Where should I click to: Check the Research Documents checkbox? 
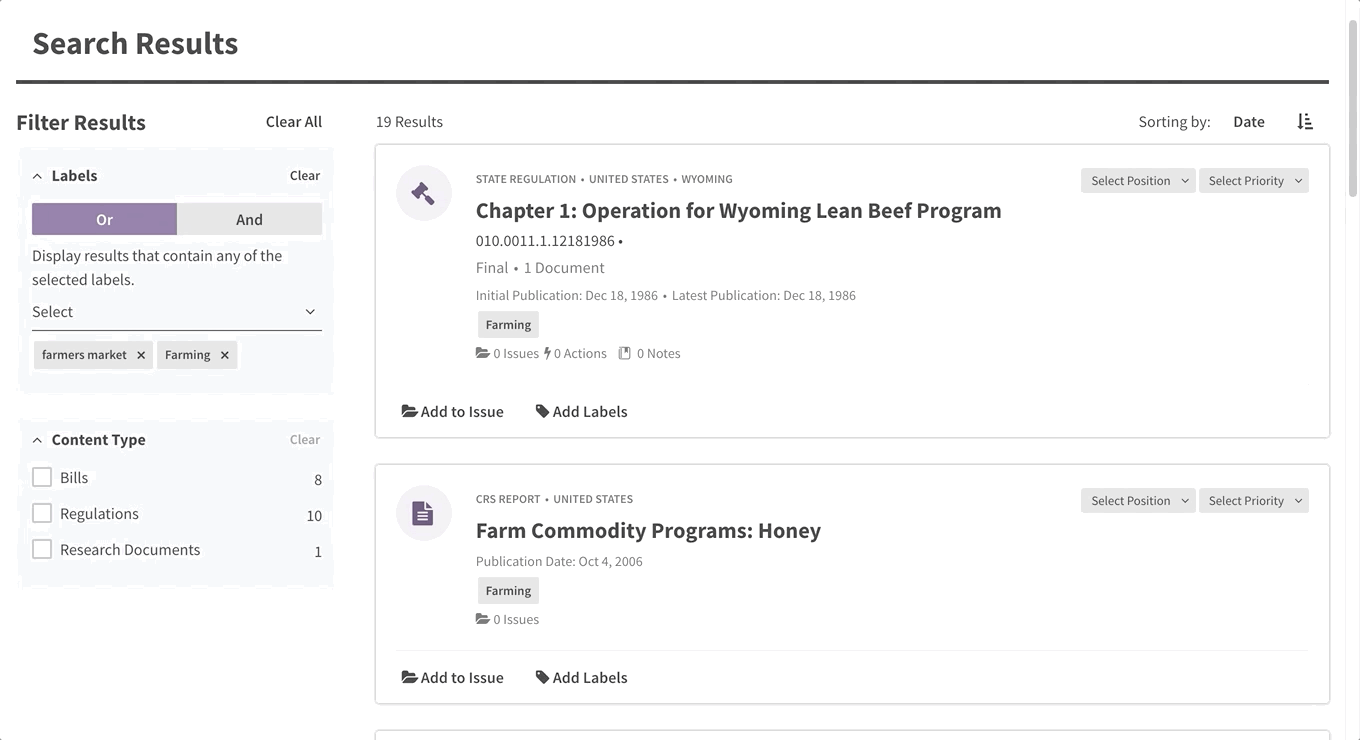42,549
